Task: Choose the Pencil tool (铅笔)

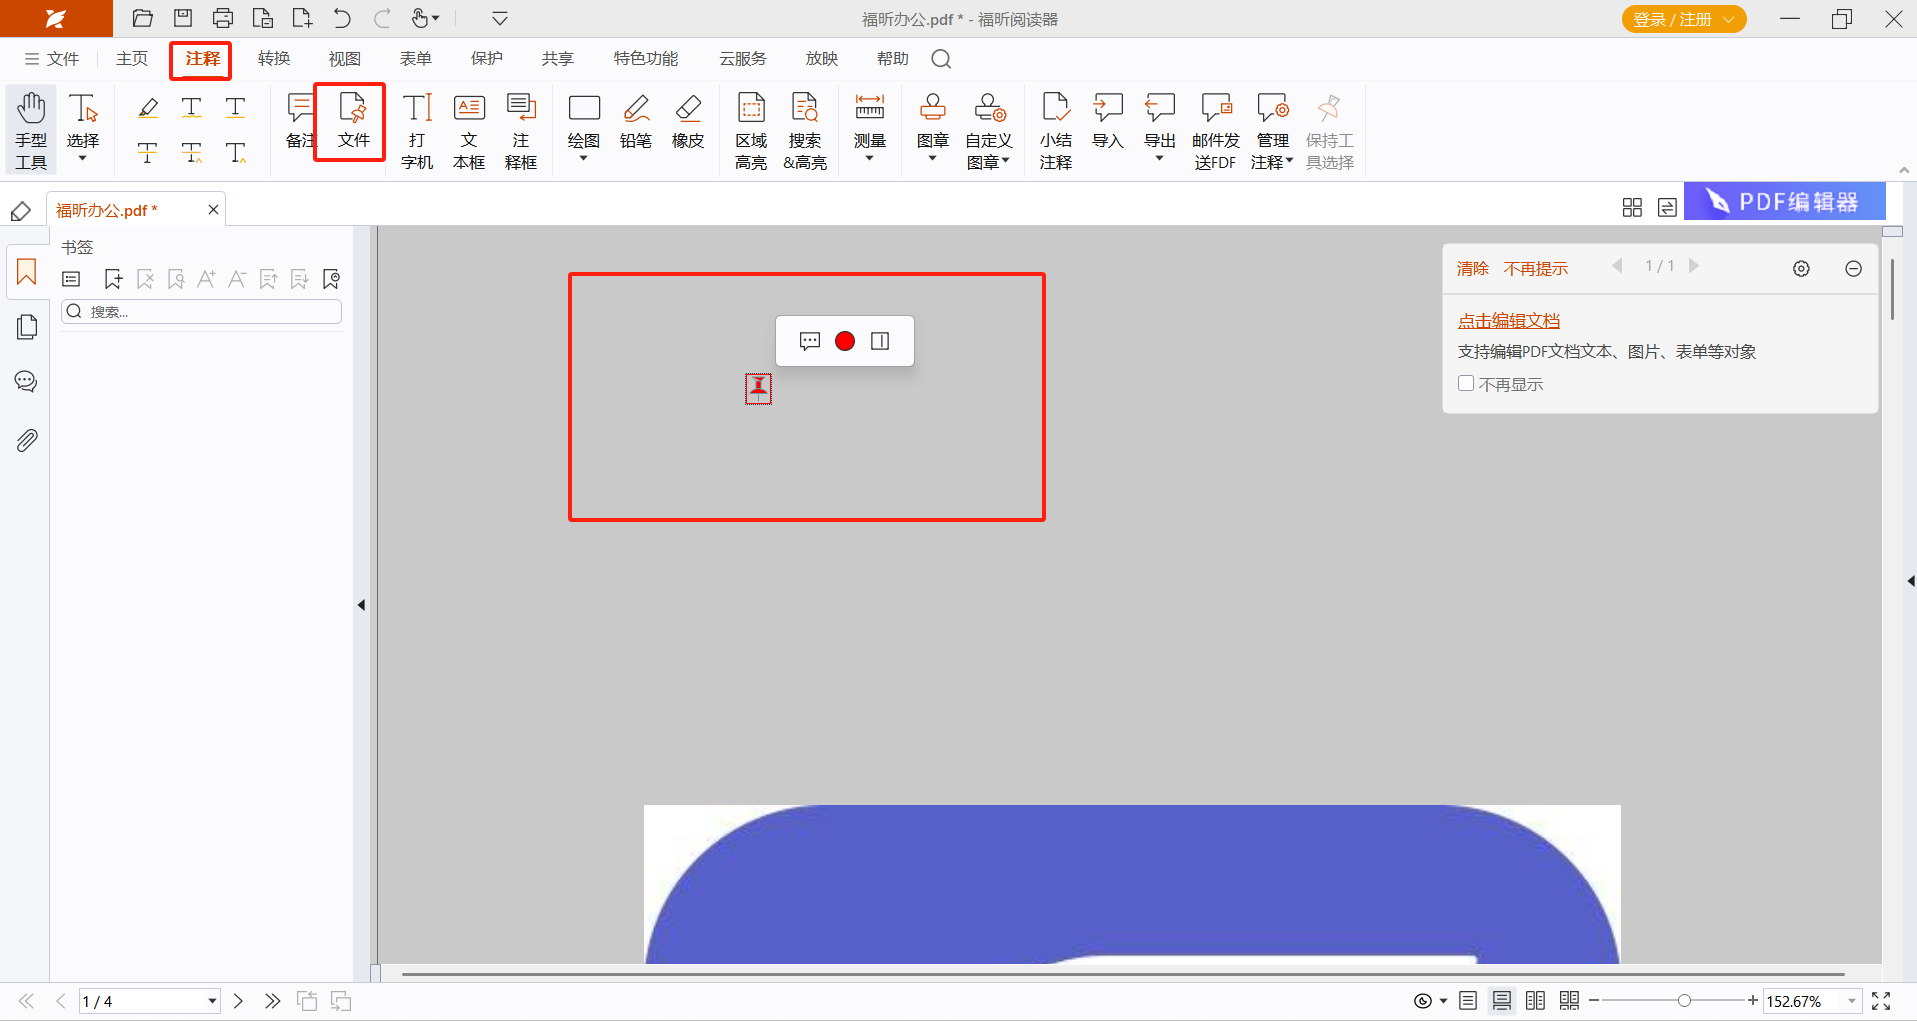Action: (x=636, y=121)
